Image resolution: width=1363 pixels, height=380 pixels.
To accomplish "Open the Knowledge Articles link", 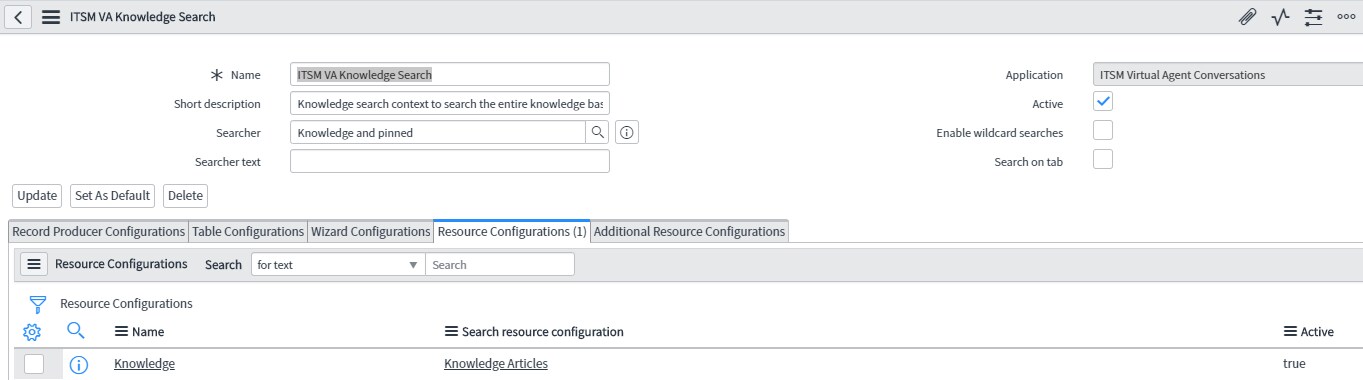I will coord(496,364).
